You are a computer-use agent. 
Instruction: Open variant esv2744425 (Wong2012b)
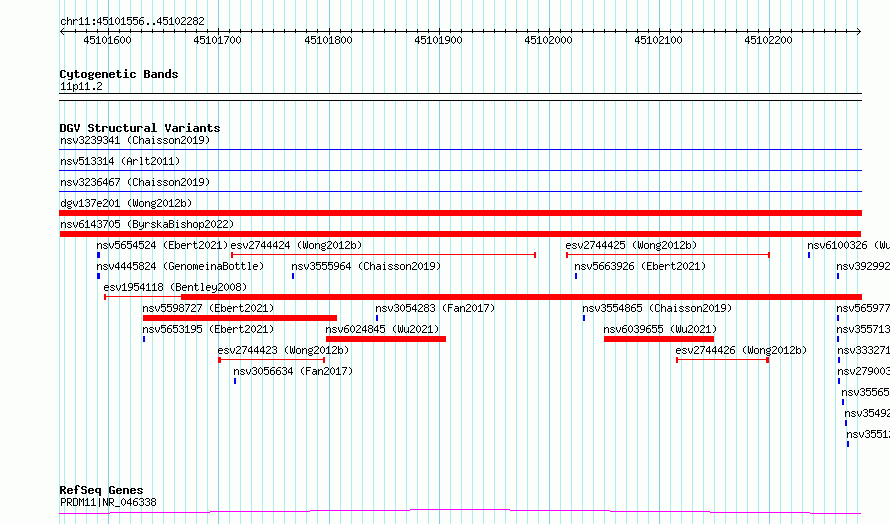[x=631, y=245]
